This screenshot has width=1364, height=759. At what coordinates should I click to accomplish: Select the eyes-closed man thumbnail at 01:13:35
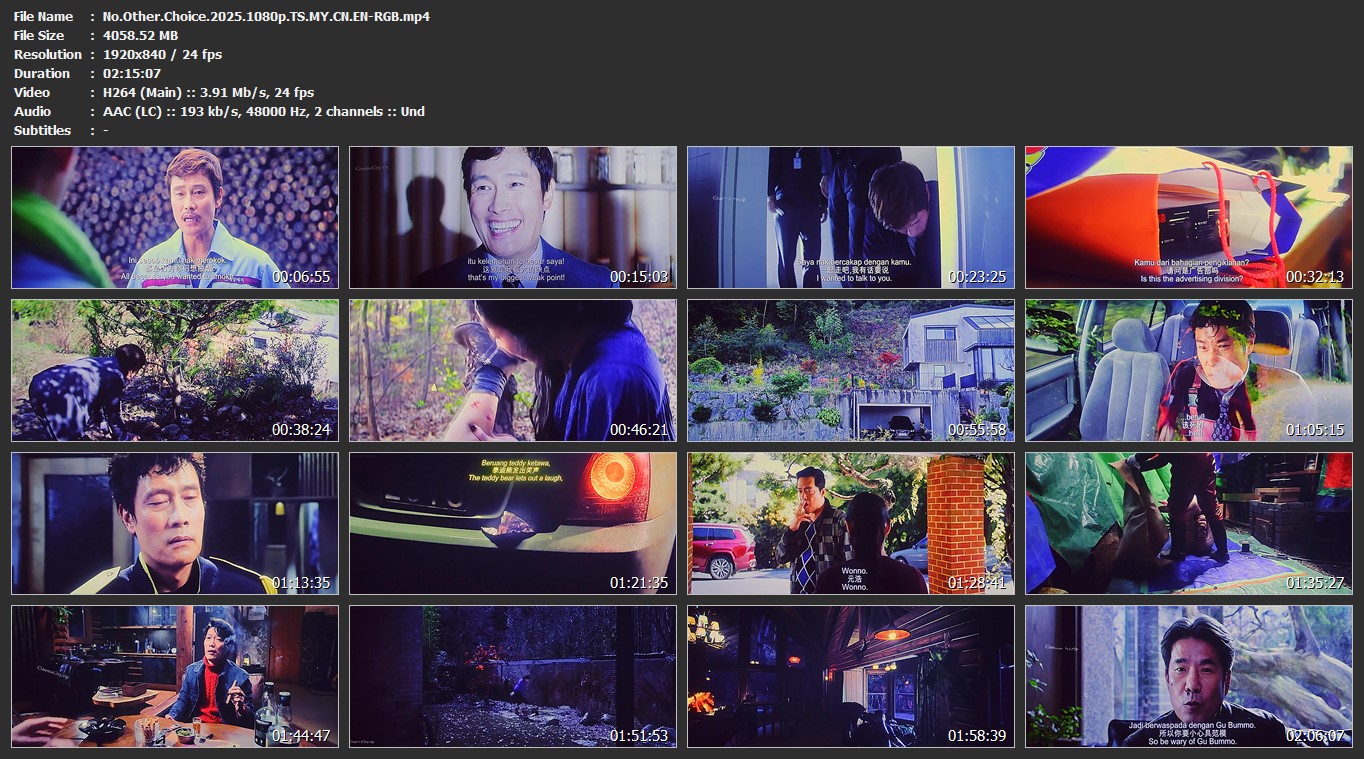[x=175, y=523]
